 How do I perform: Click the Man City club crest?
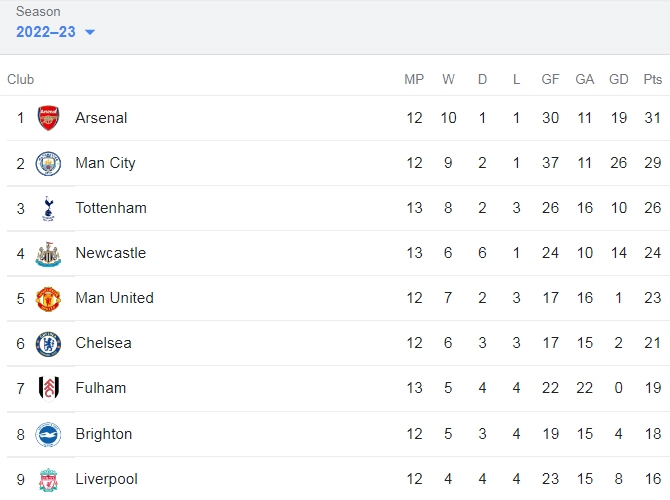(x=48, y=163)
